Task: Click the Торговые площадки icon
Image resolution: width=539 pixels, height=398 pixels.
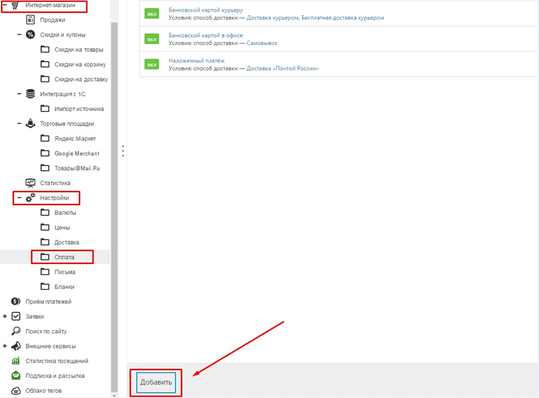Action: click(x=30, y=123)
